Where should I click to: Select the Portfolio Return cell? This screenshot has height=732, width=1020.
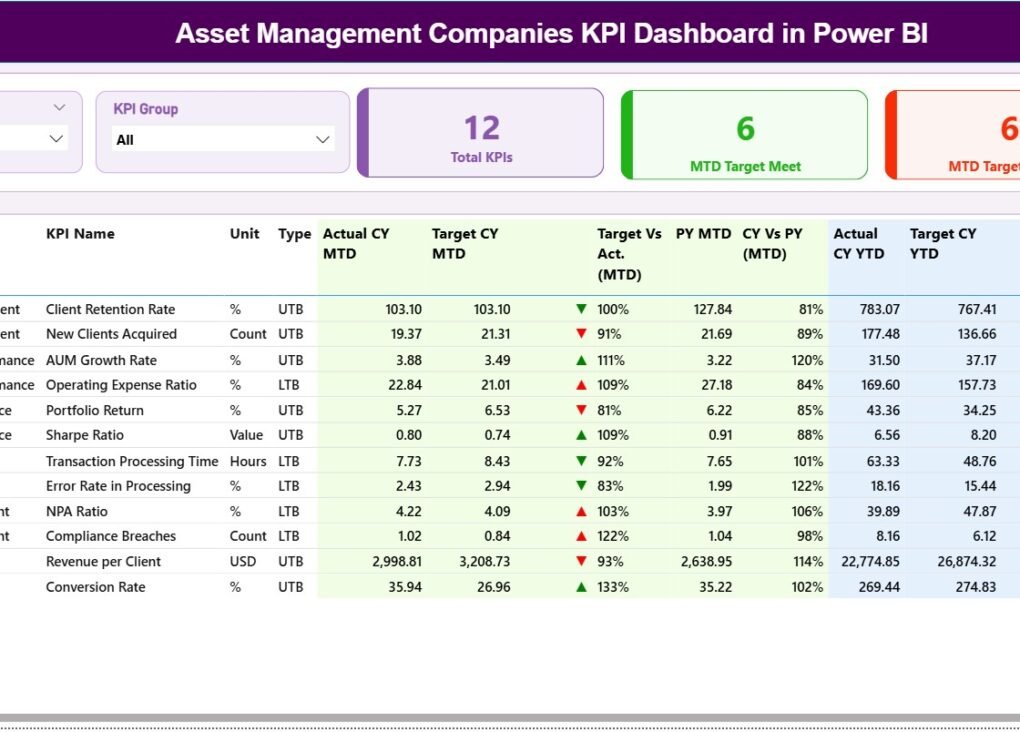(95, 410)
